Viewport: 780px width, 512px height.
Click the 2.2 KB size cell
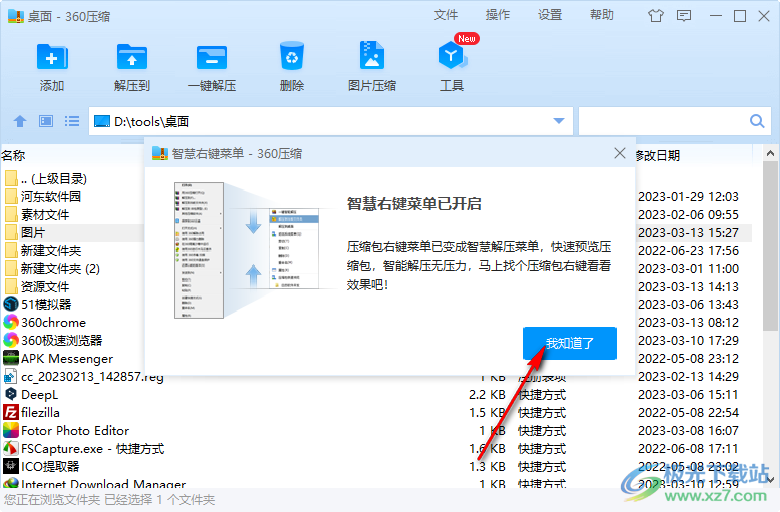tap(487, 395)
